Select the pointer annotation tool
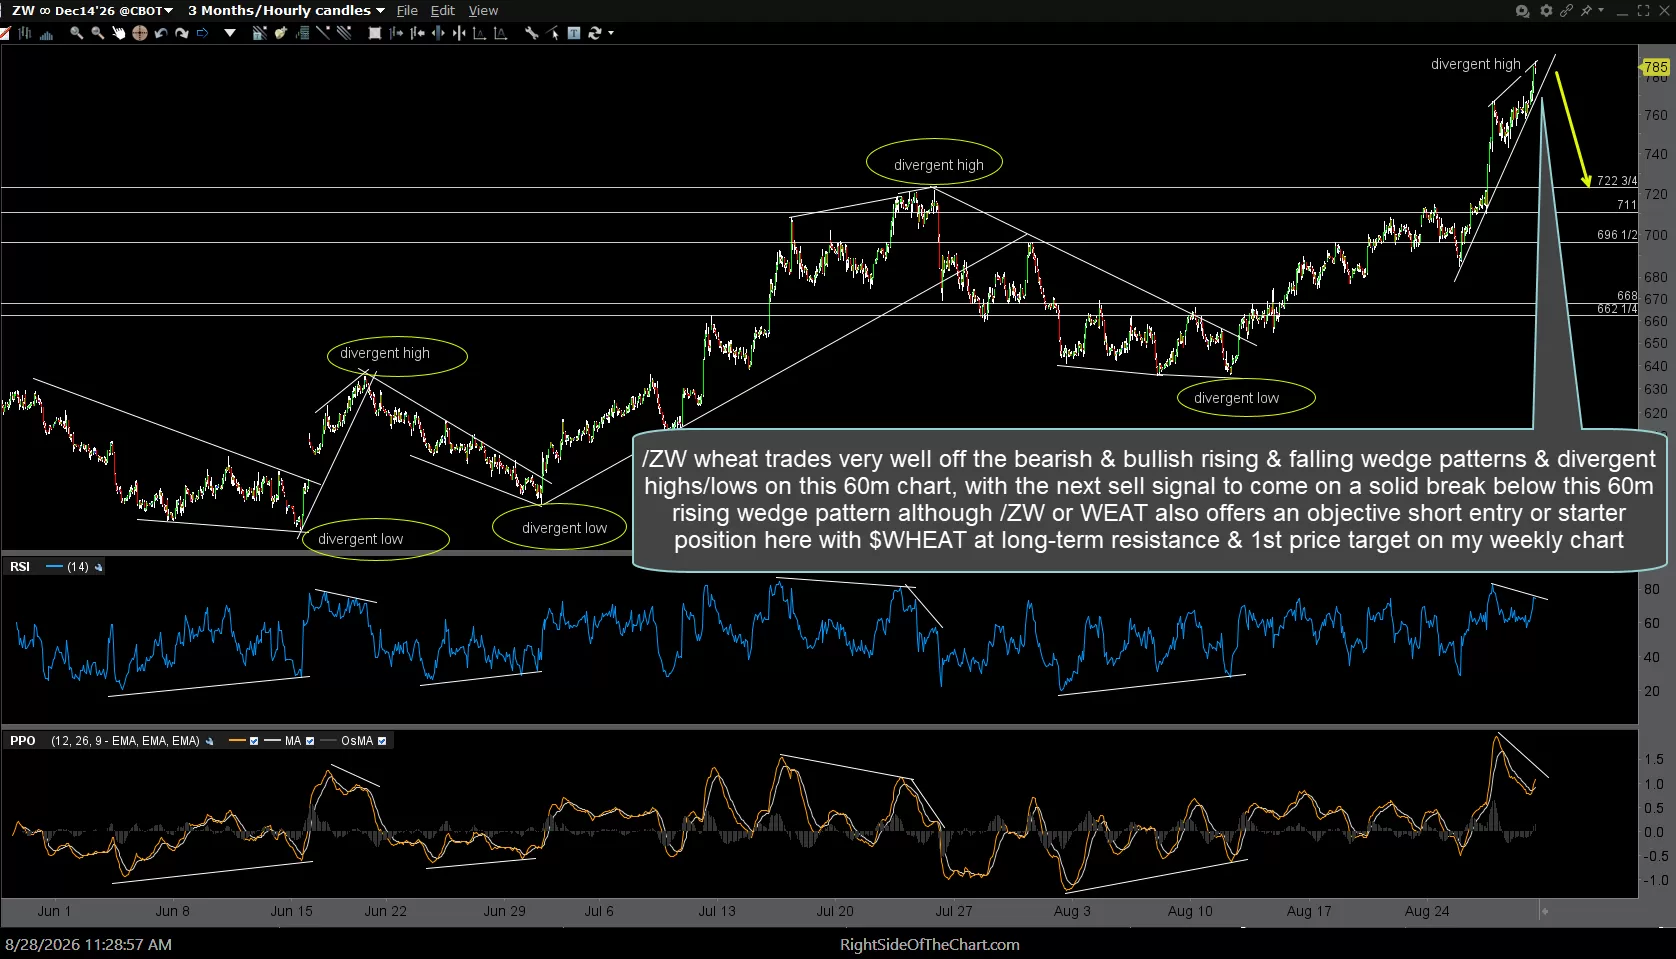This screenshot has height=959, width=1676. [553, 33]
